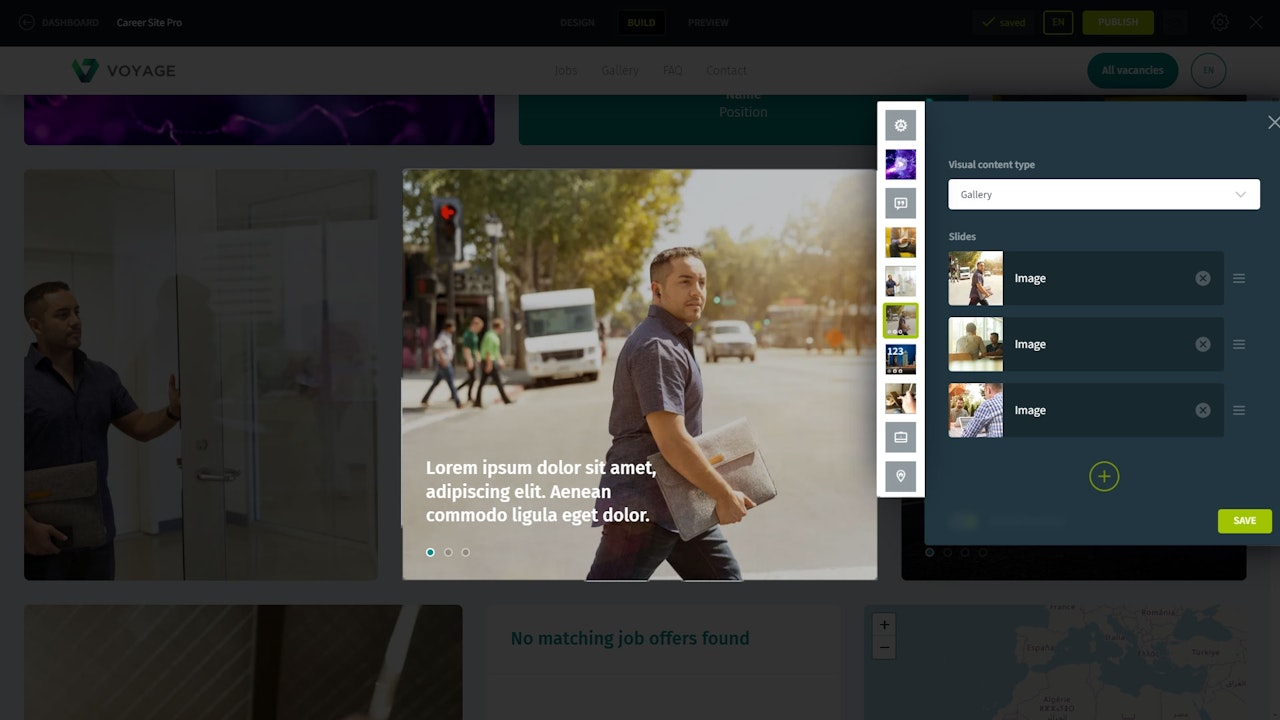Viewport: 1280px width, 720px height.
Task: Open the two-people-at-table slide thumbnail
Action: 976,344
